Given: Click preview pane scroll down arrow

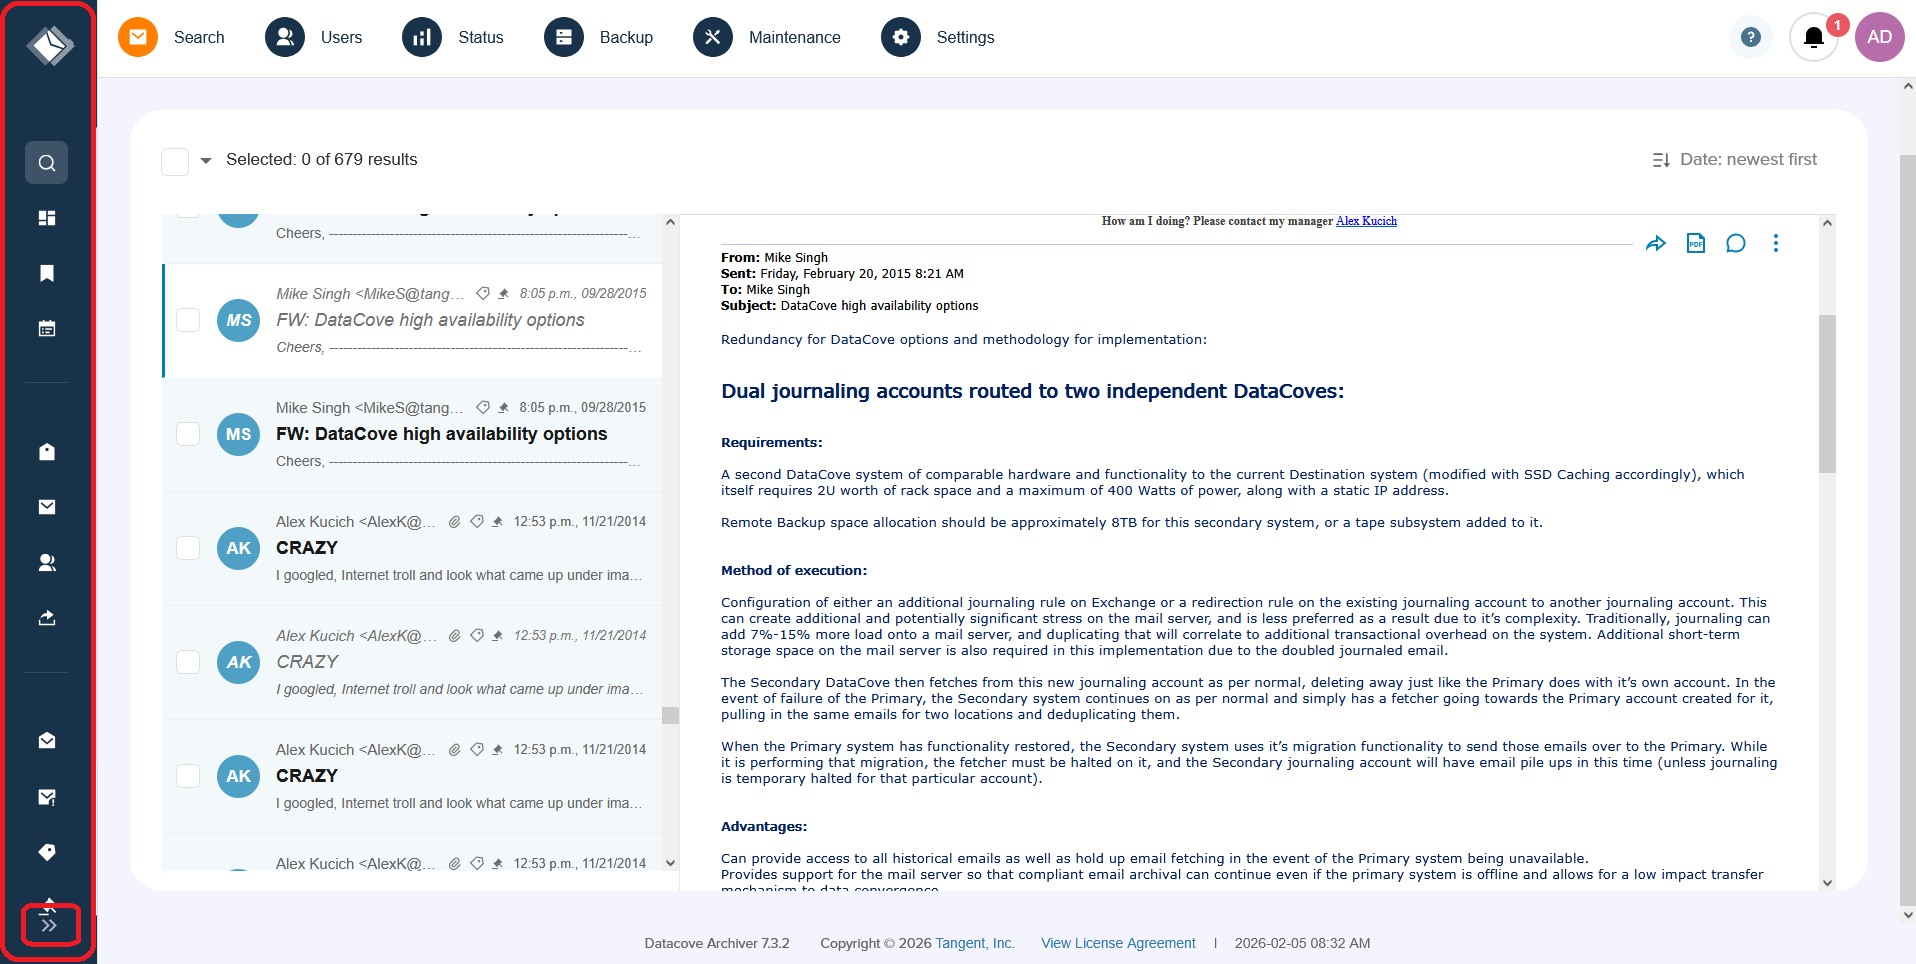Looking at the screenshot, I should click(x=1827, y=882).
